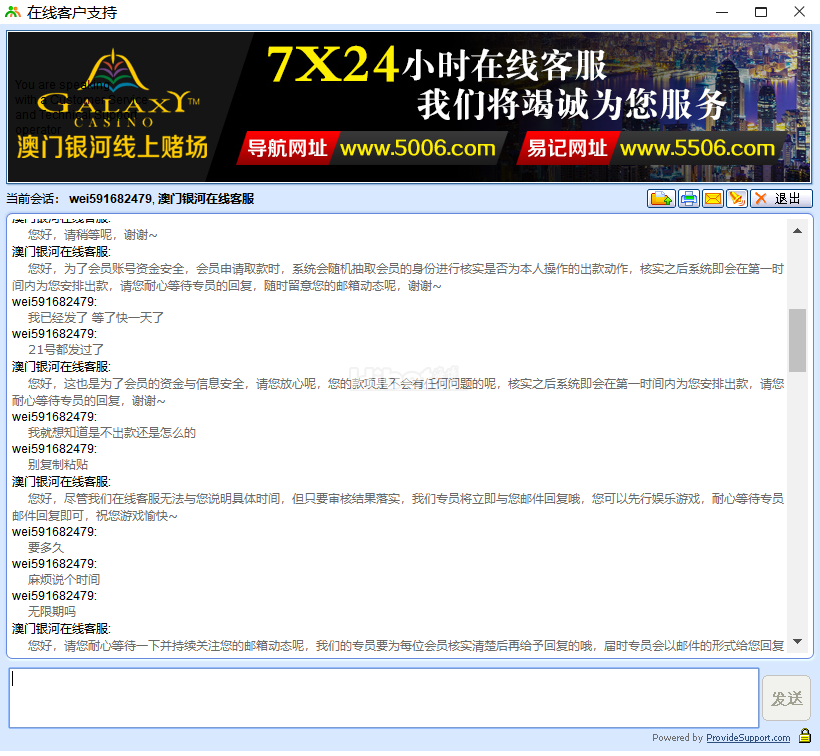
Task: Open the ProvideSupport.com link
Action: pyautogui.click(x=748, y=738)
